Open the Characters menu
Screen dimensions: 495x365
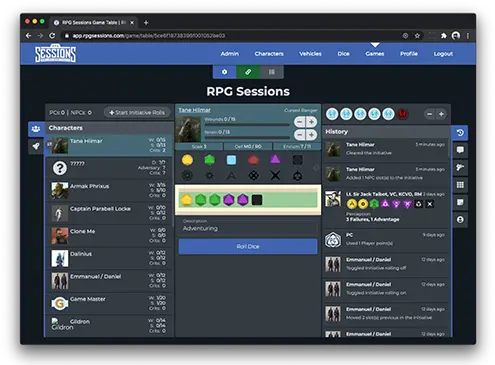tap(269, 54)
